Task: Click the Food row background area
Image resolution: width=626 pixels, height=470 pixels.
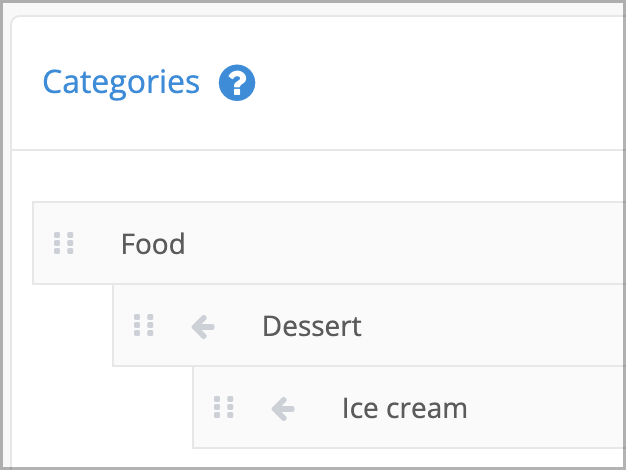Action: tap(399, 243)
